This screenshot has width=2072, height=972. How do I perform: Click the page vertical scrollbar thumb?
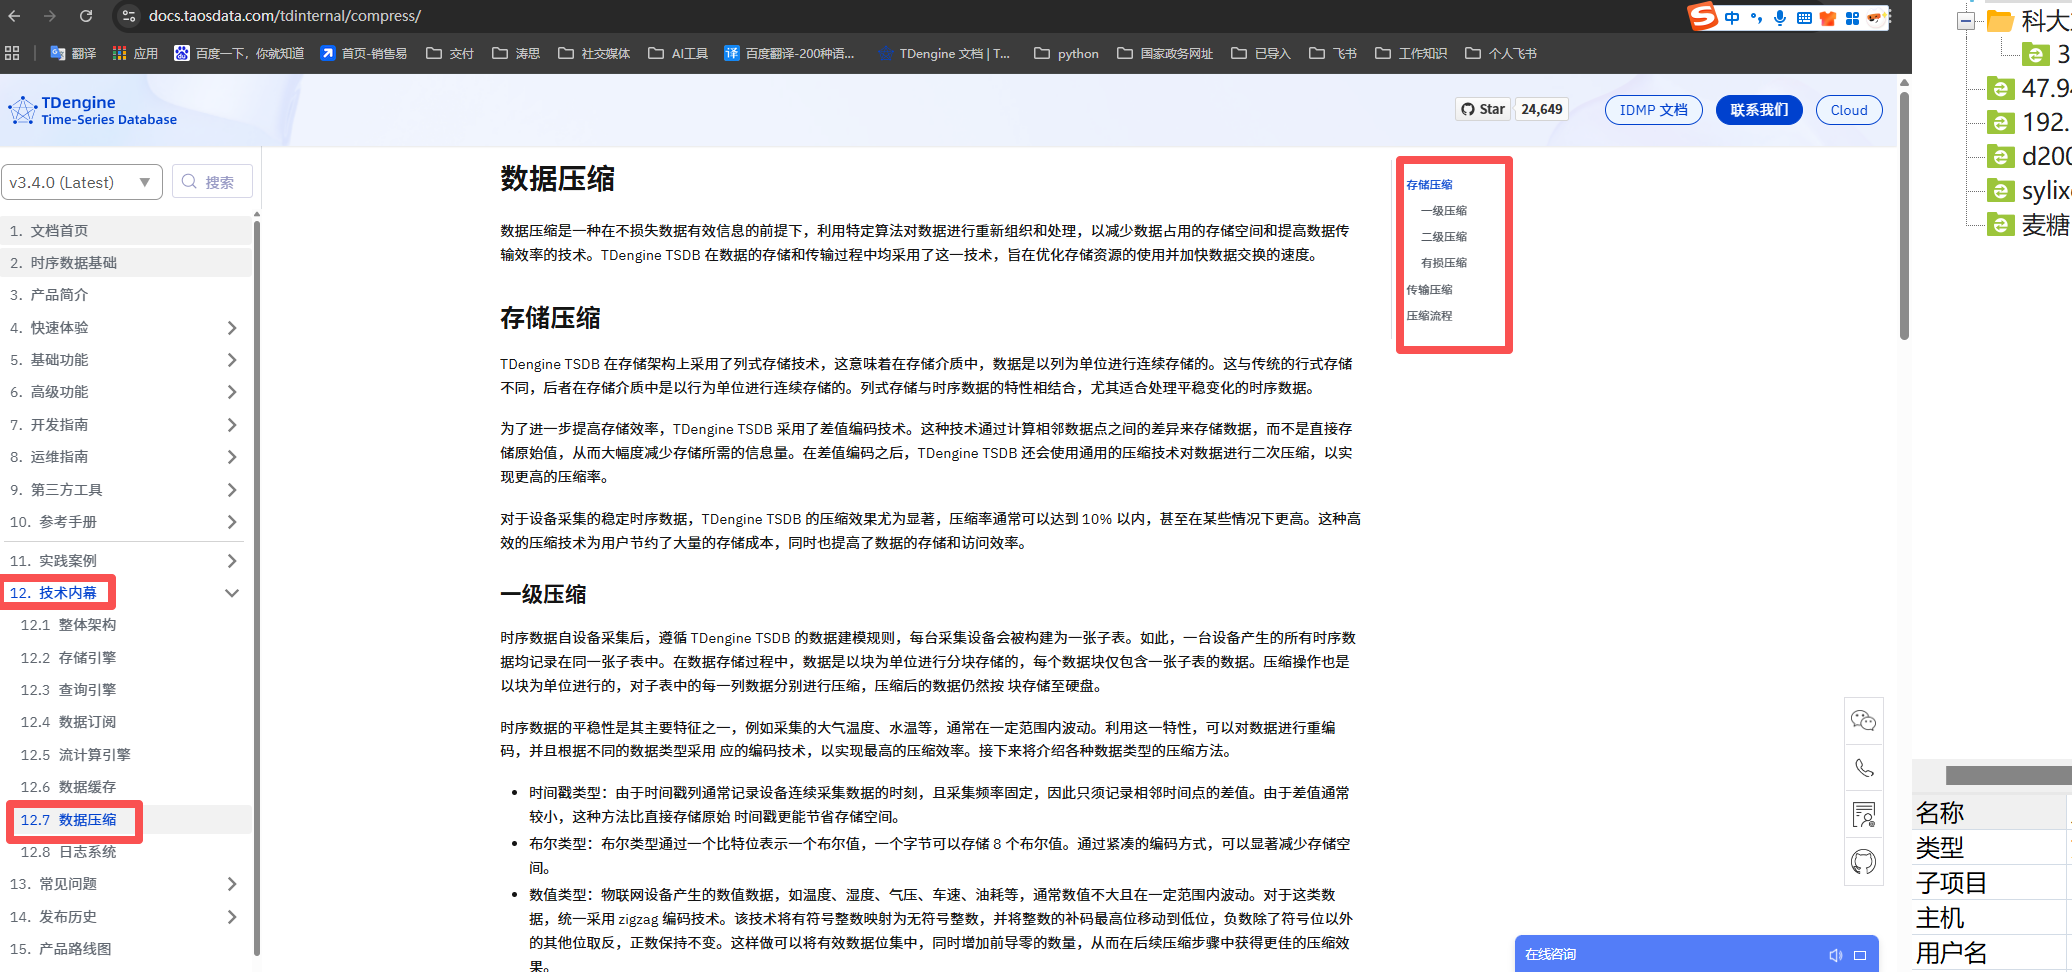tap(1904, 215)
